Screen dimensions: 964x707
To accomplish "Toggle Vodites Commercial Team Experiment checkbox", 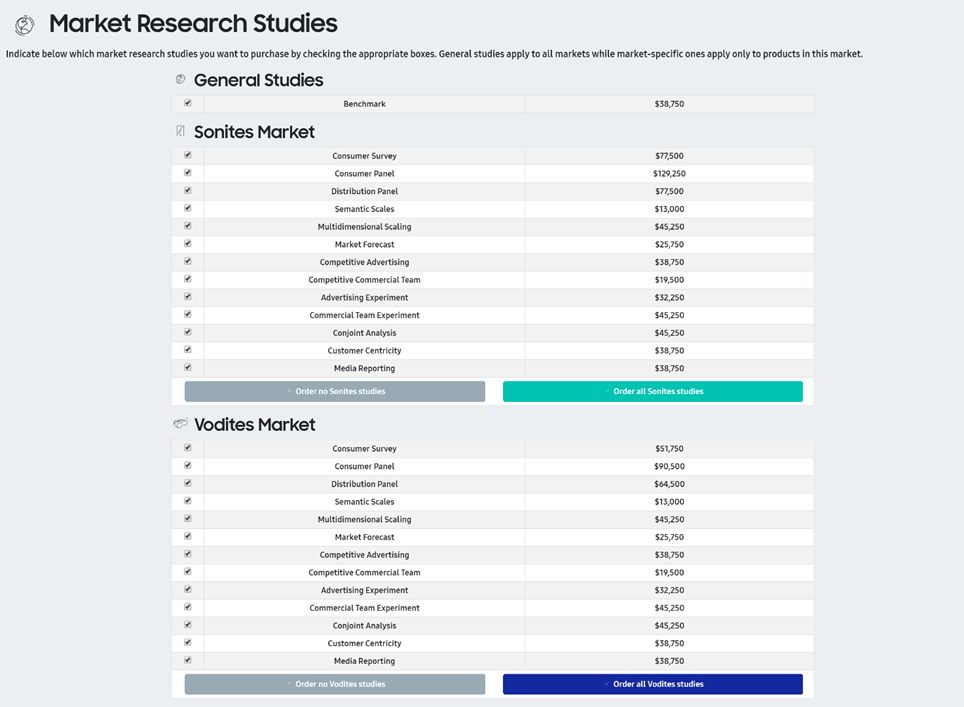I will (188, 607).
